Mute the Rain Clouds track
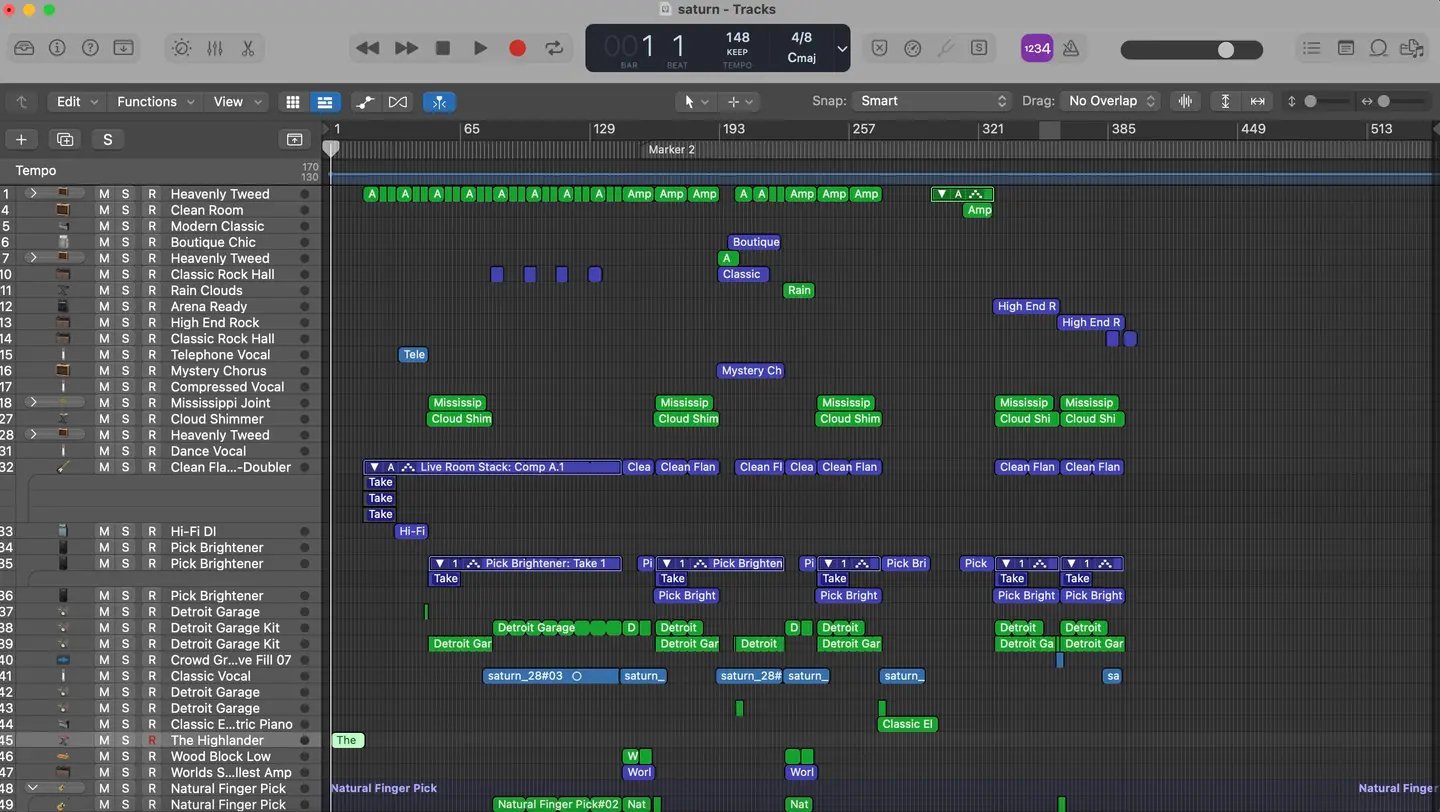 [104, 290]
